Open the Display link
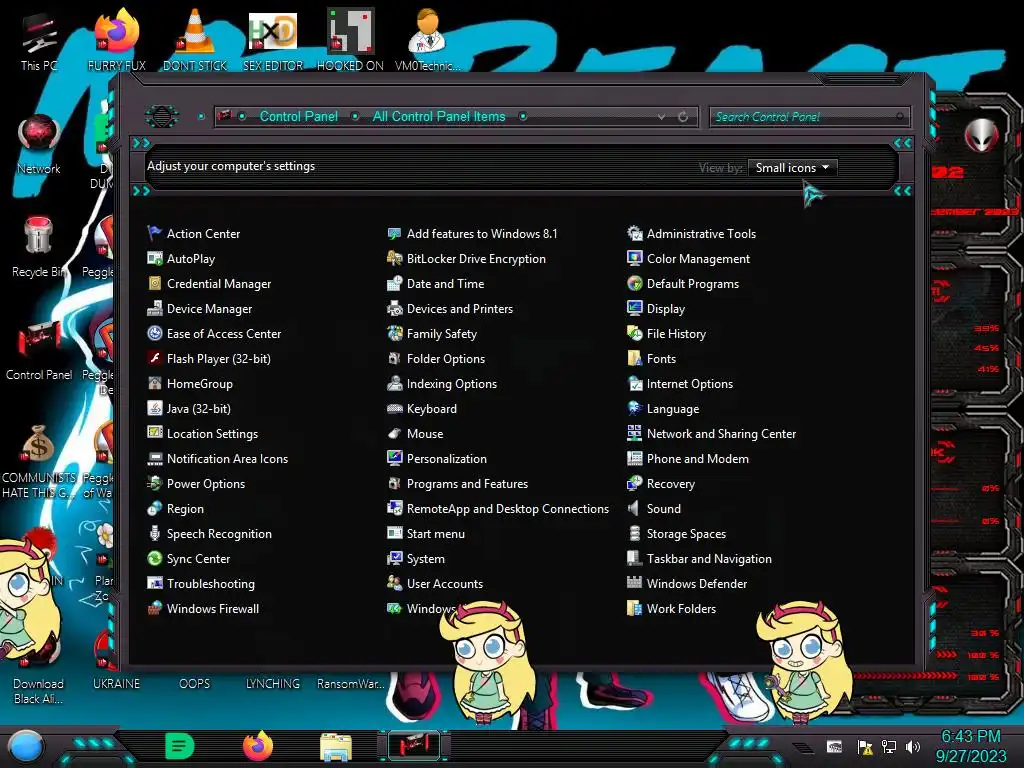Image resolution: width=1024 pixels, height=768 pixels. 666,308
